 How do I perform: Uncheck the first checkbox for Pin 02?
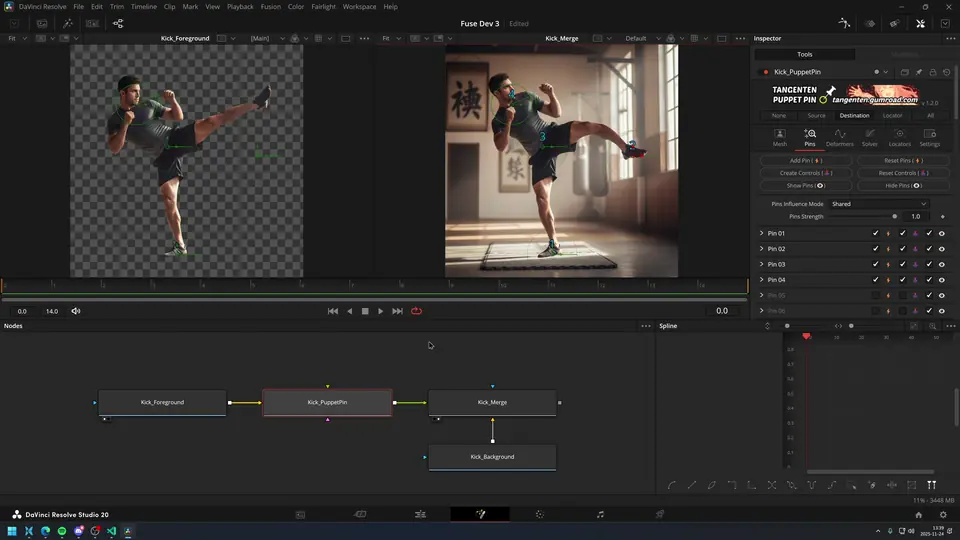tap(876, 249)
